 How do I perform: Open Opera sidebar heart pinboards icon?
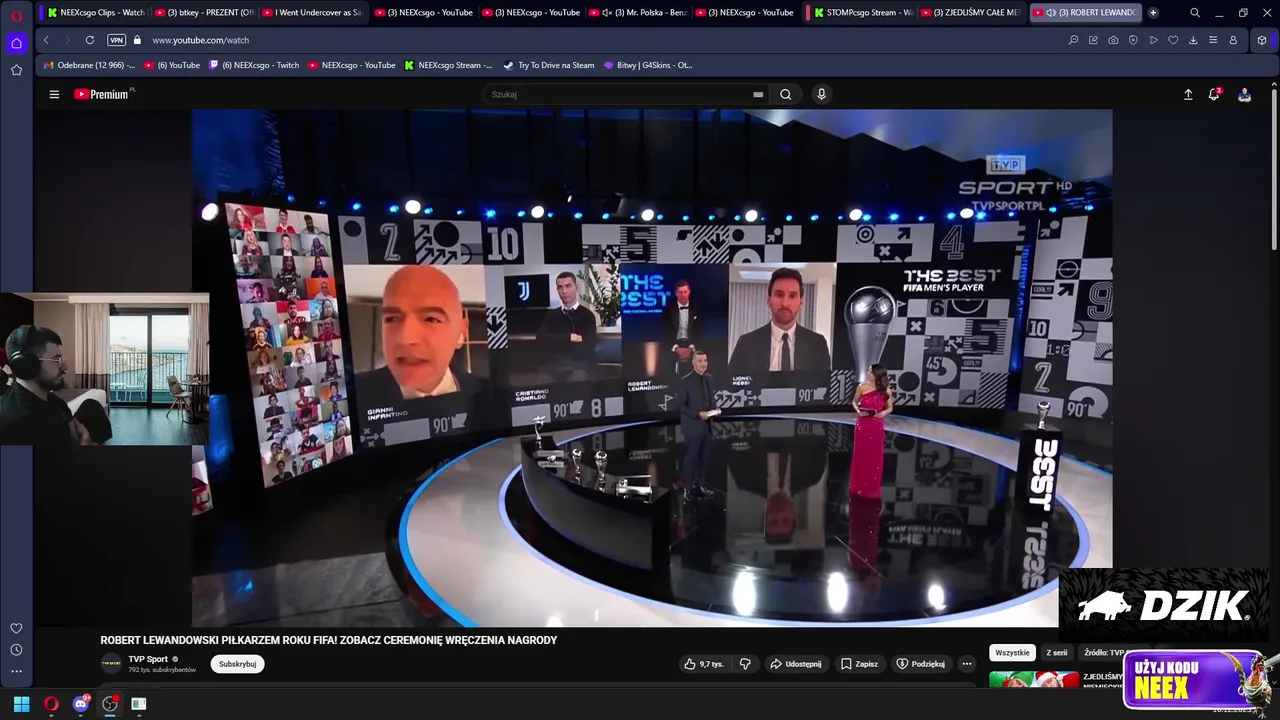coord(16,628)
